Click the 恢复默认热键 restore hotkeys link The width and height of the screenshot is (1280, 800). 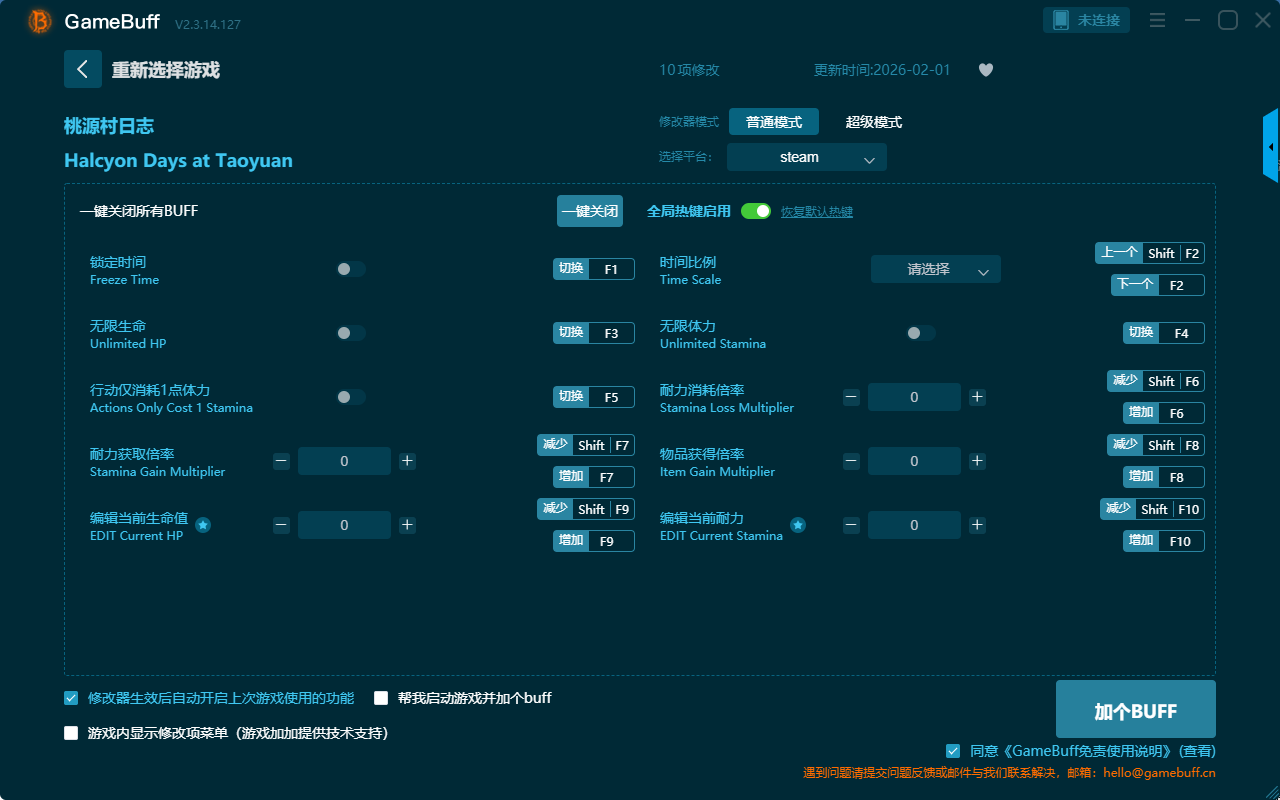[816, 212]
